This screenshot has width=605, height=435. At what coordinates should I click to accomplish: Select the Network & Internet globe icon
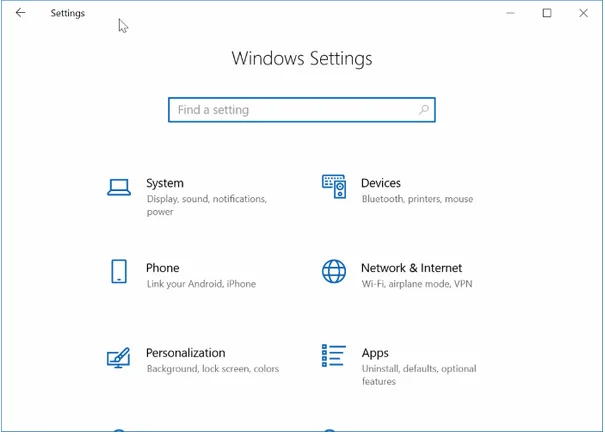click(334, 271)
